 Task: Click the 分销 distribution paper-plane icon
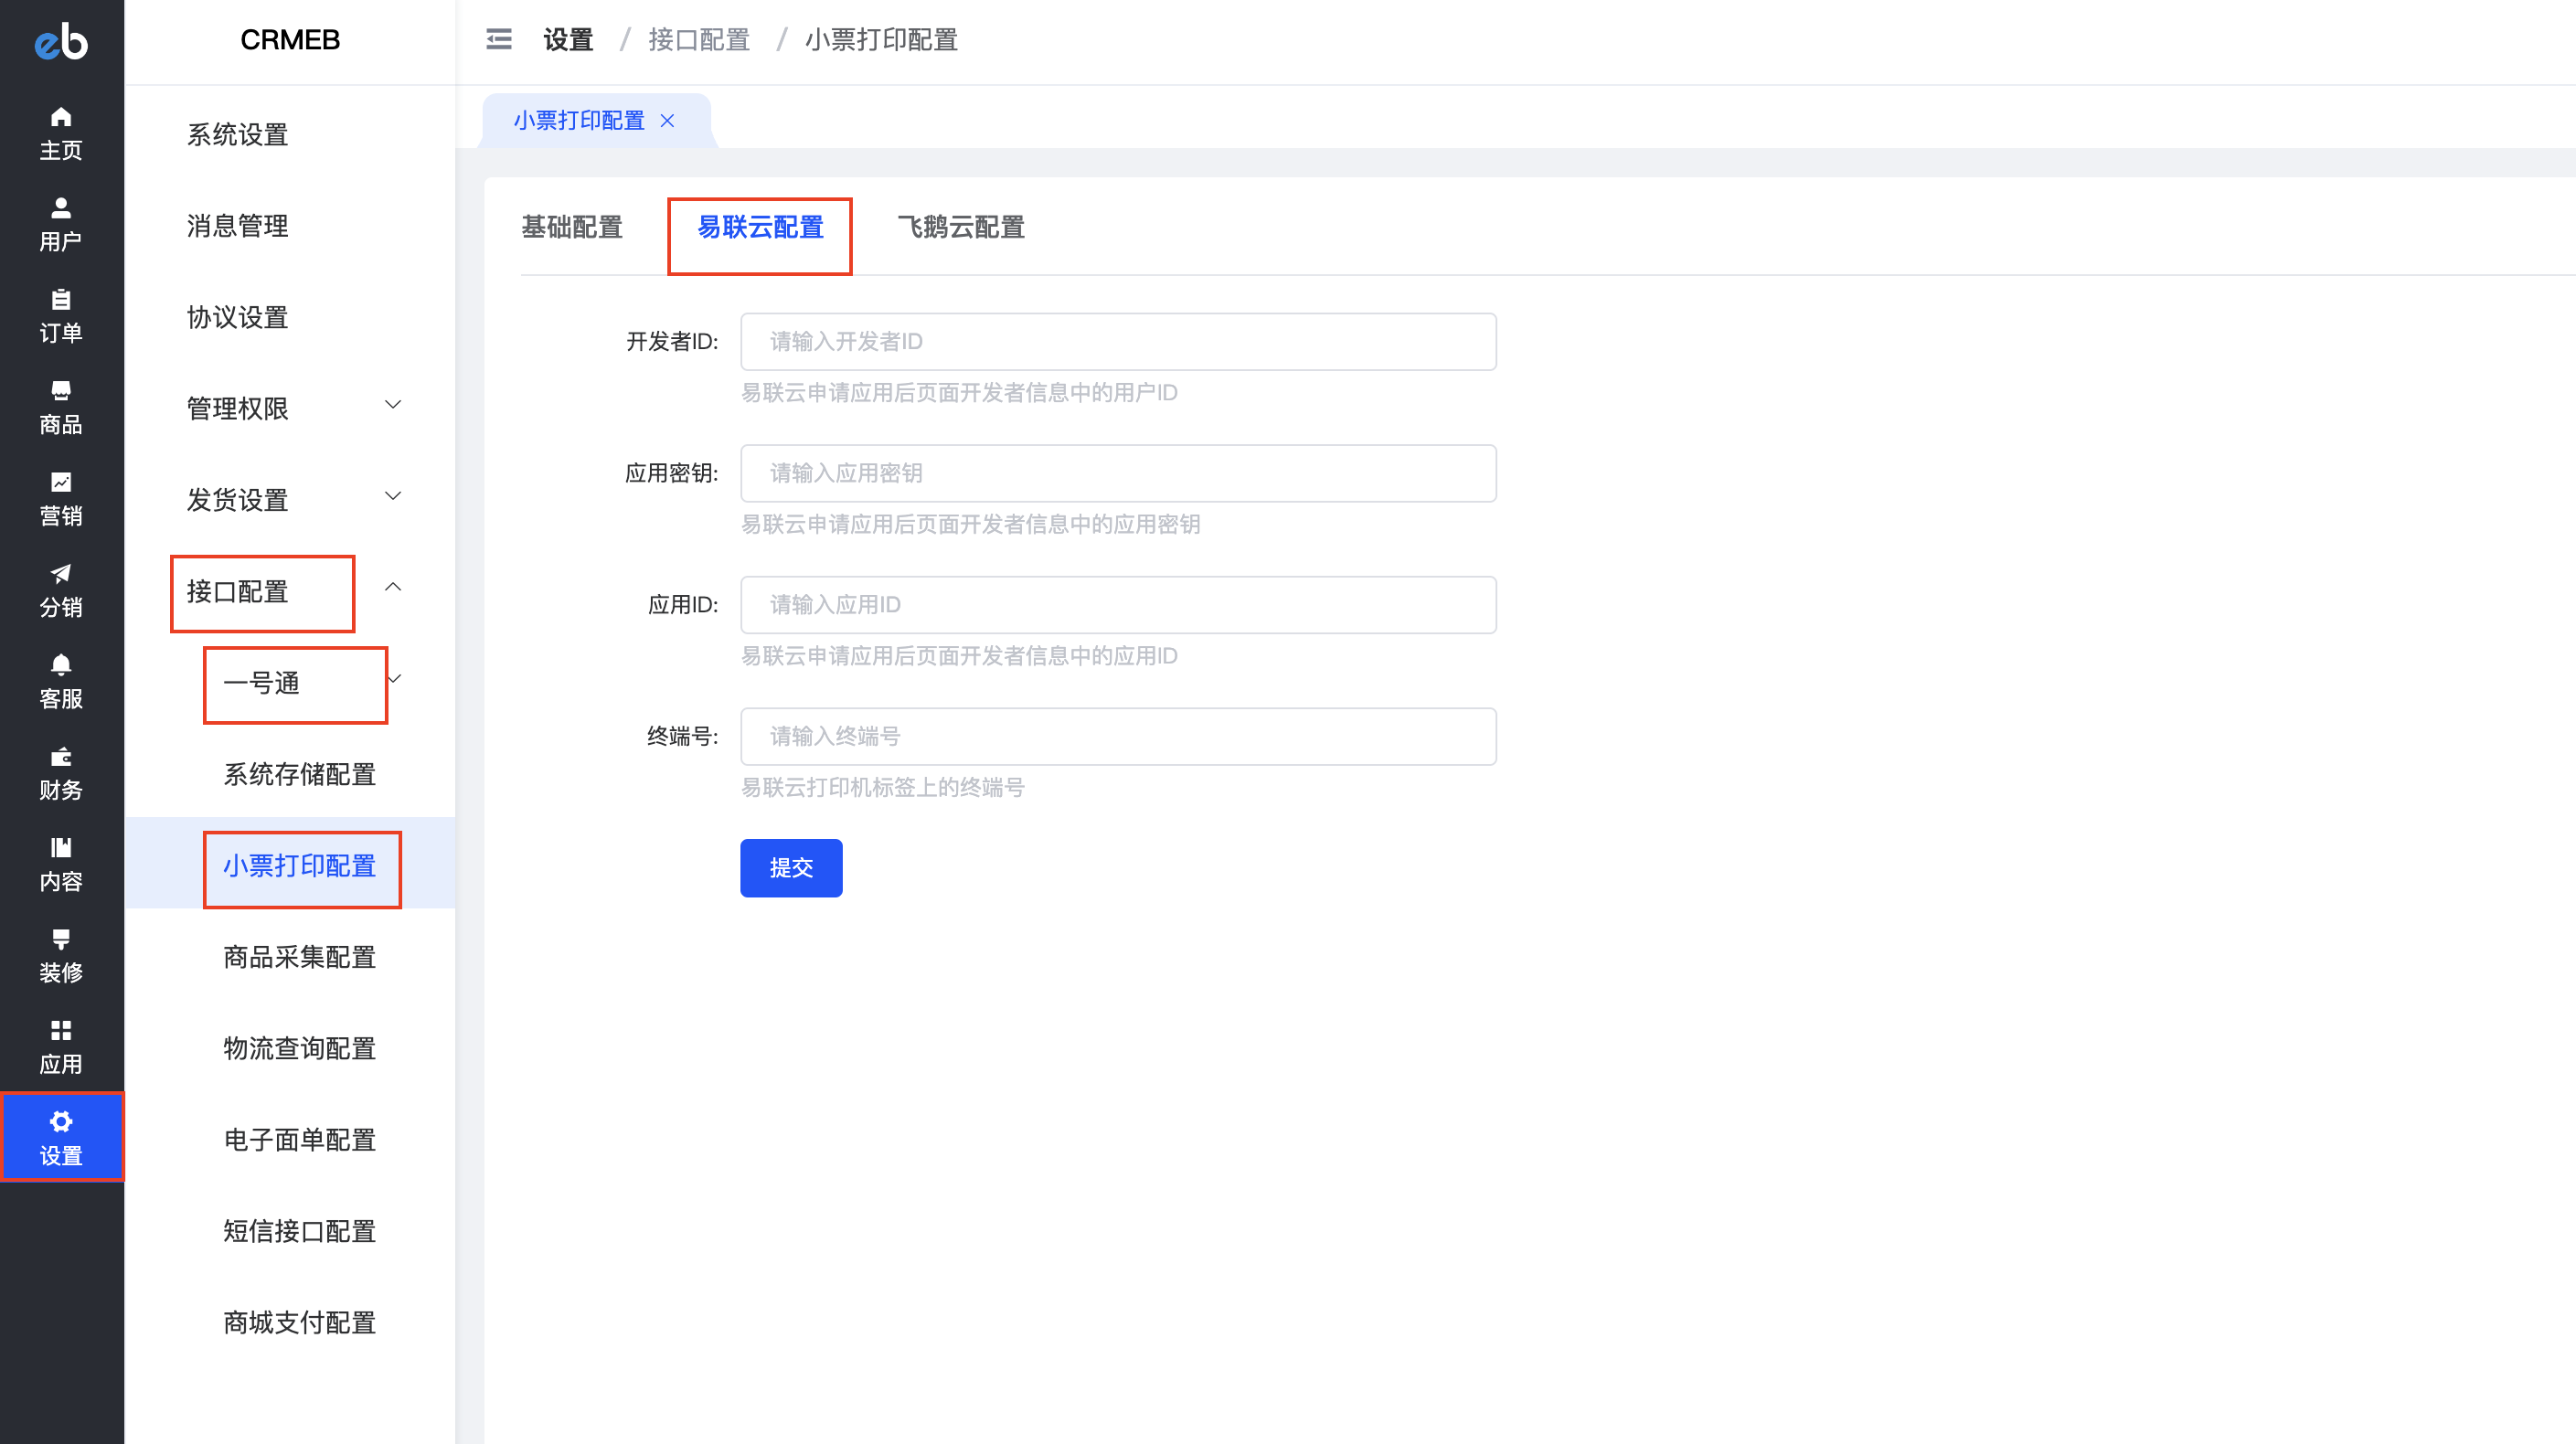pos(61,574)
